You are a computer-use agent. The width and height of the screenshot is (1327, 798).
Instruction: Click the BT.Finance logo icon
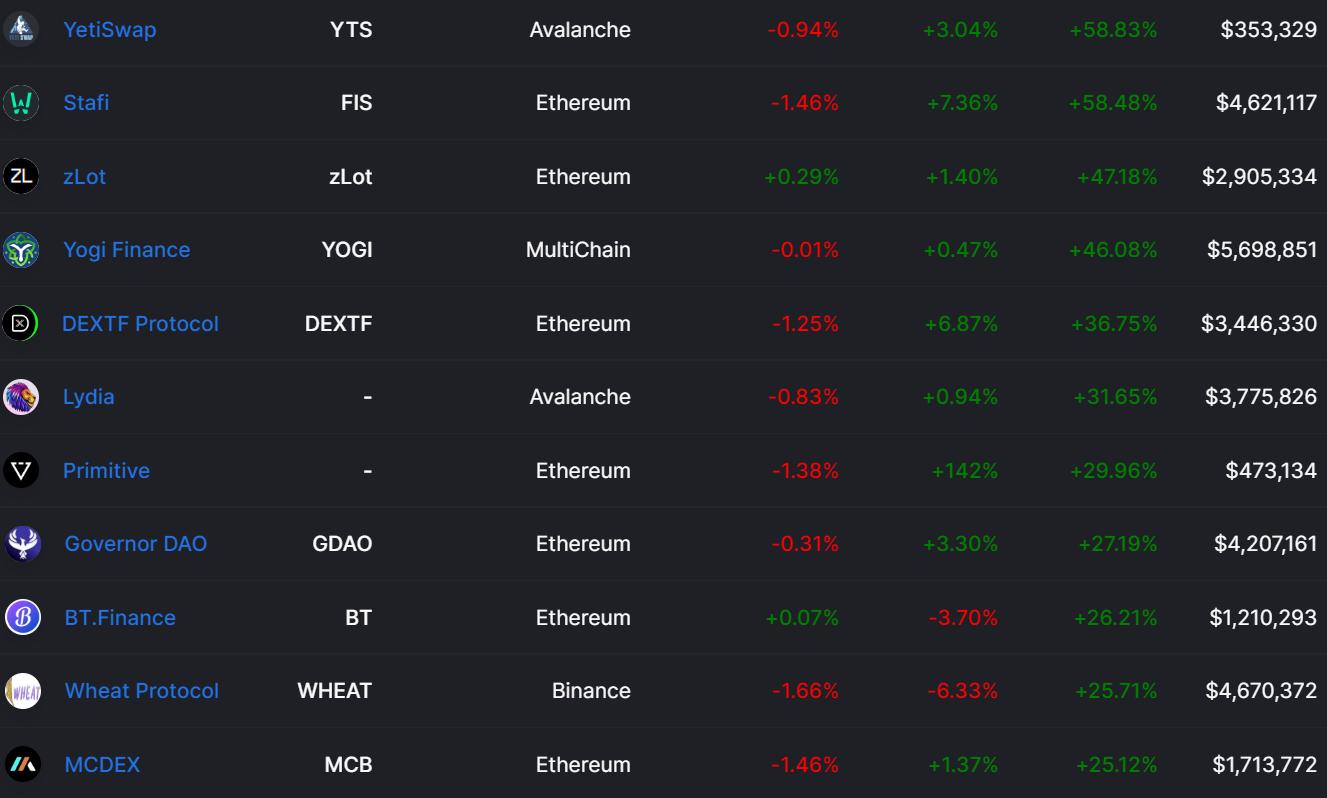tap(23, 618)
